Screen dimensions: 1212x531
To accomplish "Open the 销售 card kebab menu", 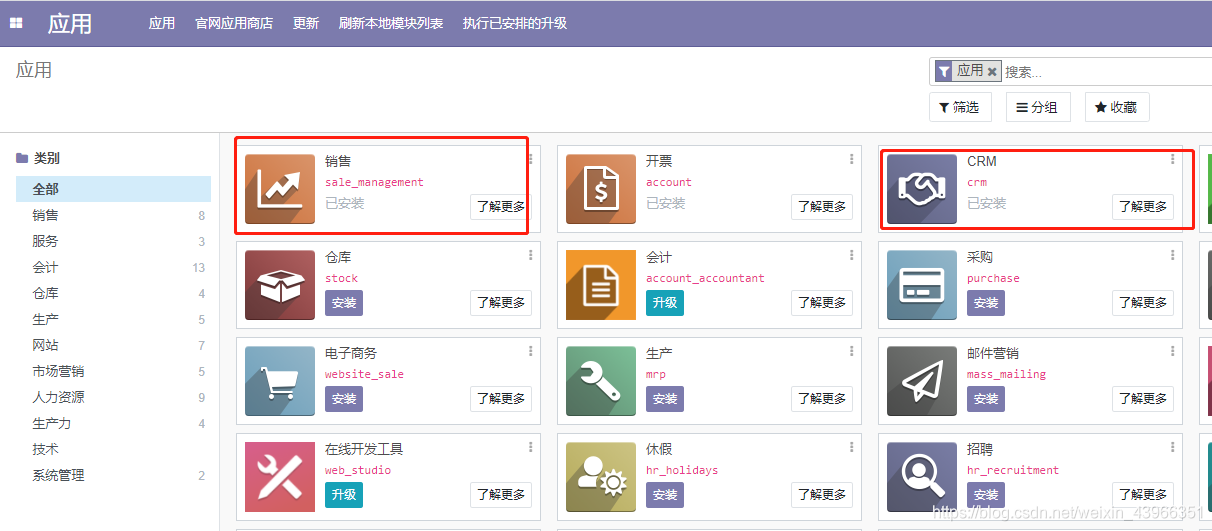I will click(x=530, y=159).
